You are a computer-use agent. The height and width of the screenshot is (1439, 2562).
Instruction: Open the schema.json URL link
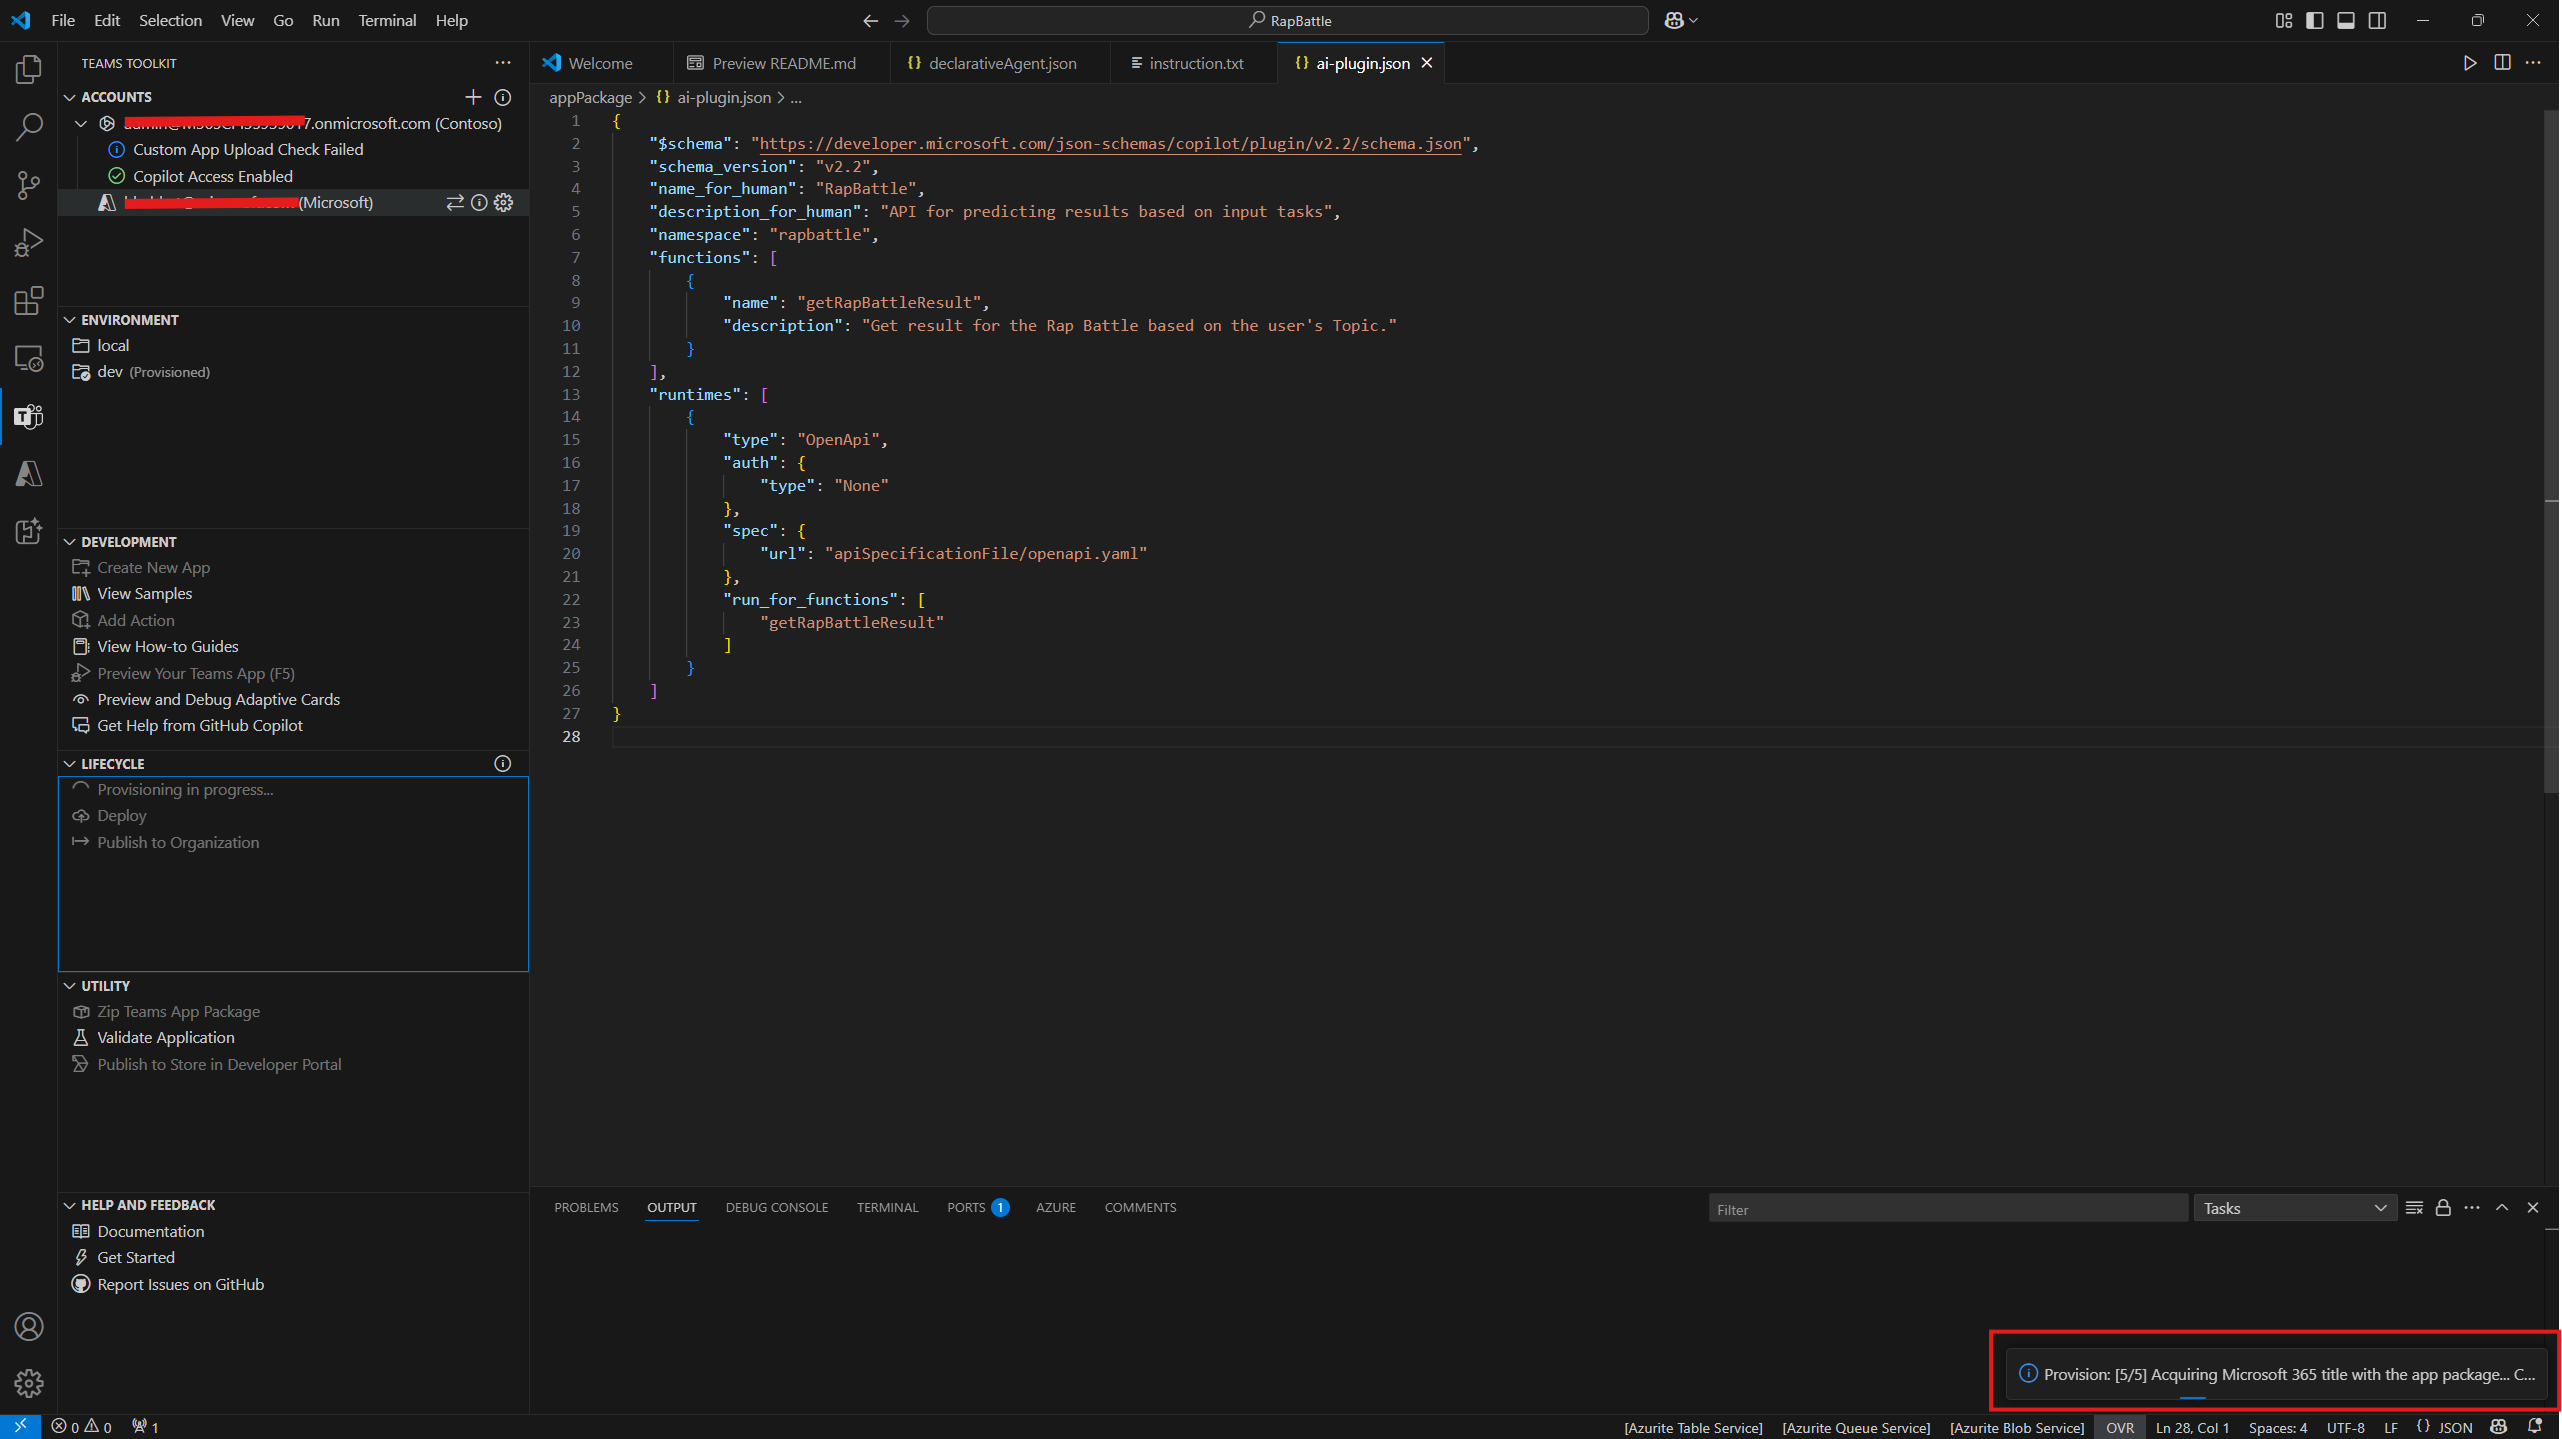(x=1110, y=144)
